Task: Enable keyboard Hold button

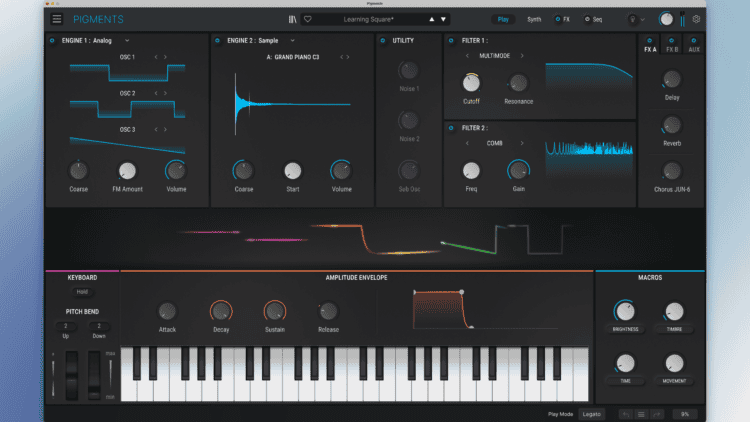Action: point(82,292)
